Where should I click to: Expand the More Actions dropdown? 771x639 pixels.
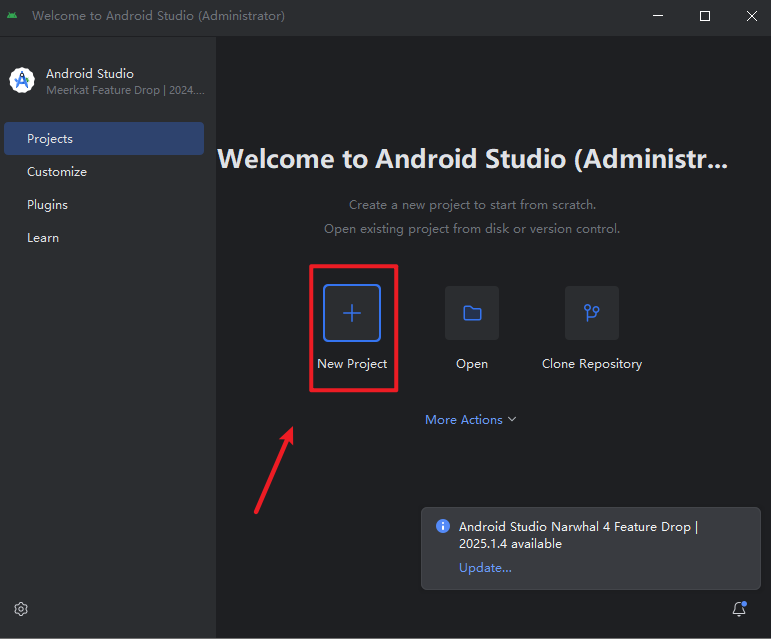[x=471, y=420]
